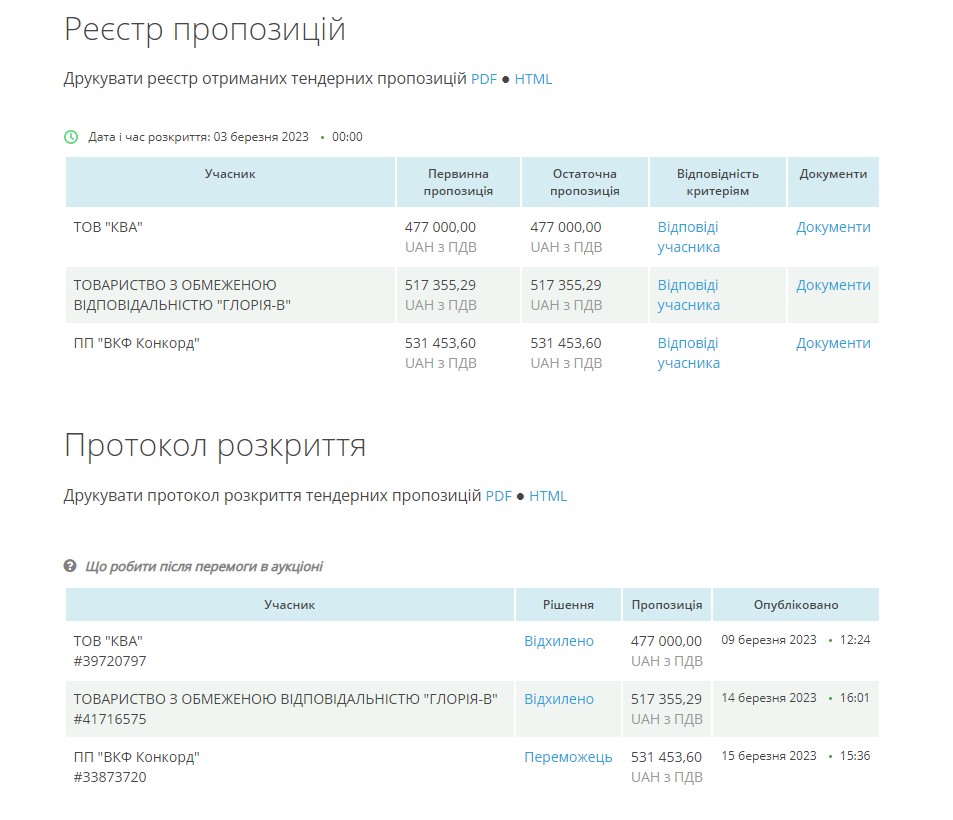The width and height of the screenshot is (953, 820).
Task: Open 'Відповіді учасника' for ТОВ "КВА"
Action: 689,237
